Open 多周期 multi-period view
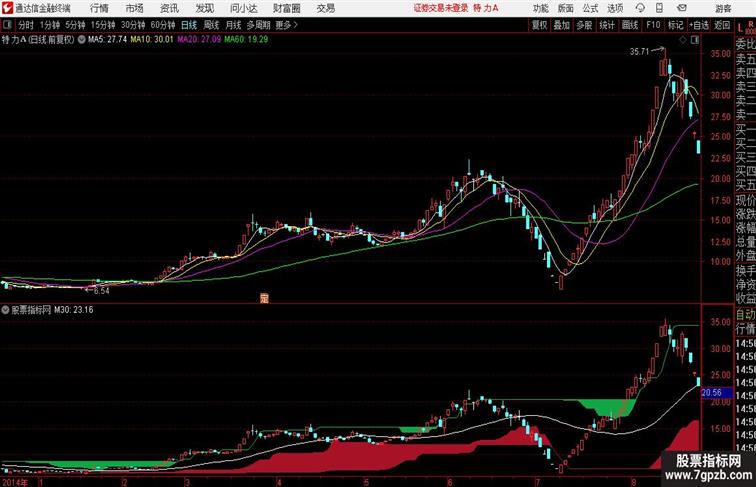The image size is (756, 487). coord(259,25)
